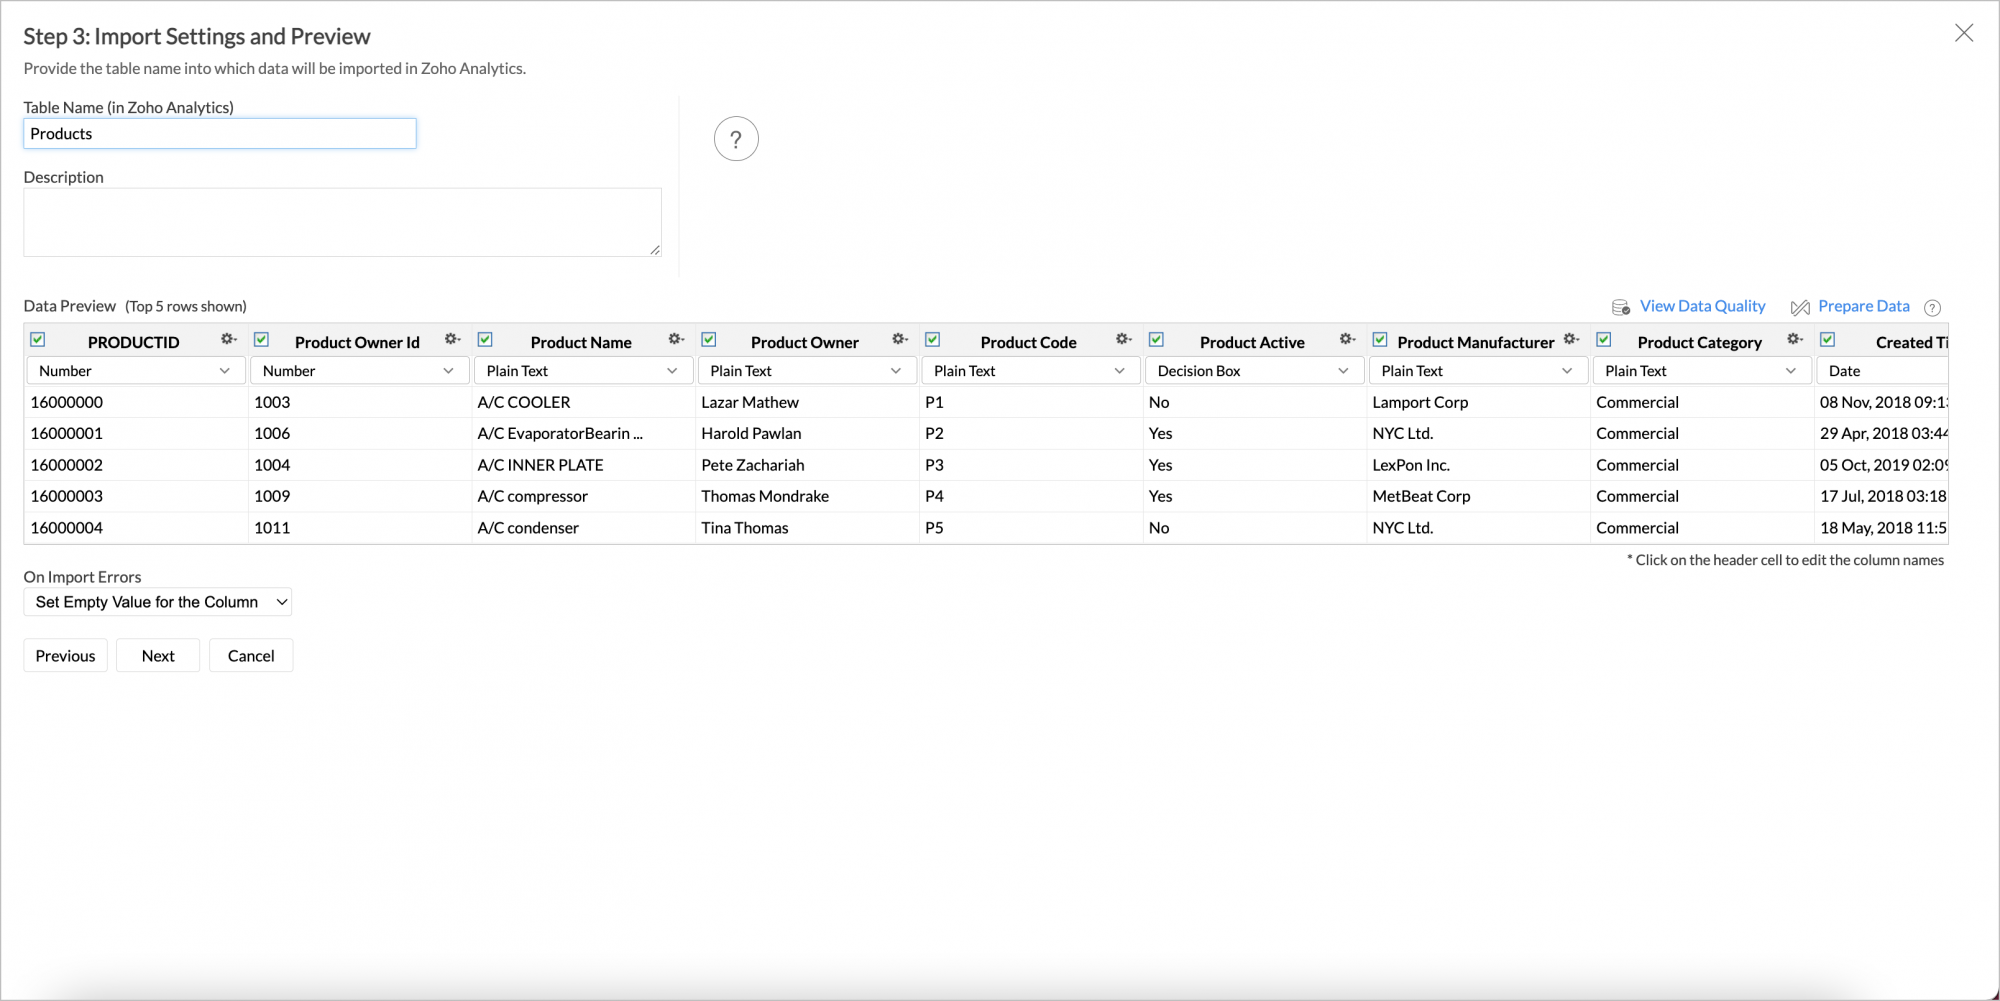Click the help question mark near the table name
The image size is (2000, 1001).
pos(736,139)
